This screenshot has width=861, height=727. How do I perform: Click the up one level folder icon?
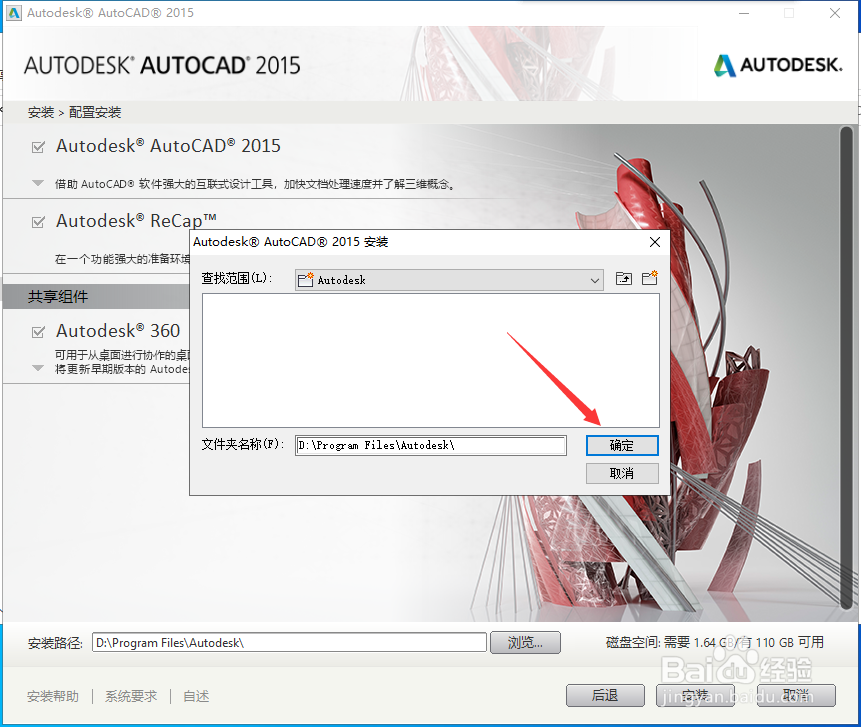tap(623, 278)
